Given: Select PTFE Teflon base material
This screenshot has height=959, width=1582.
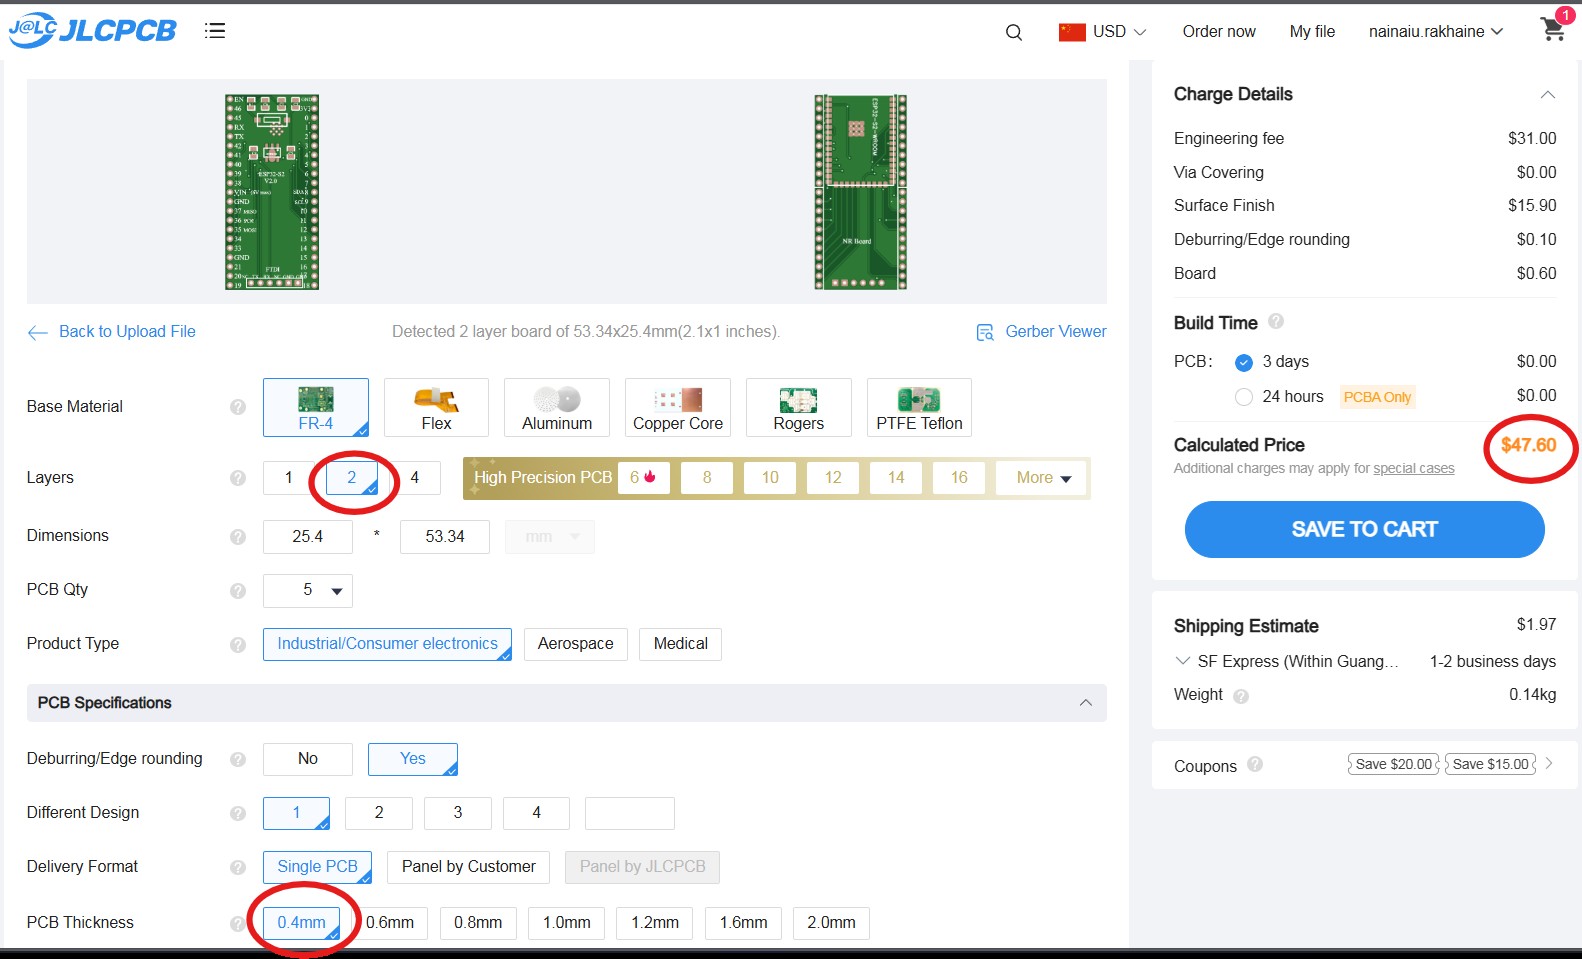Looking at the screenshot, I should [920, 407].
